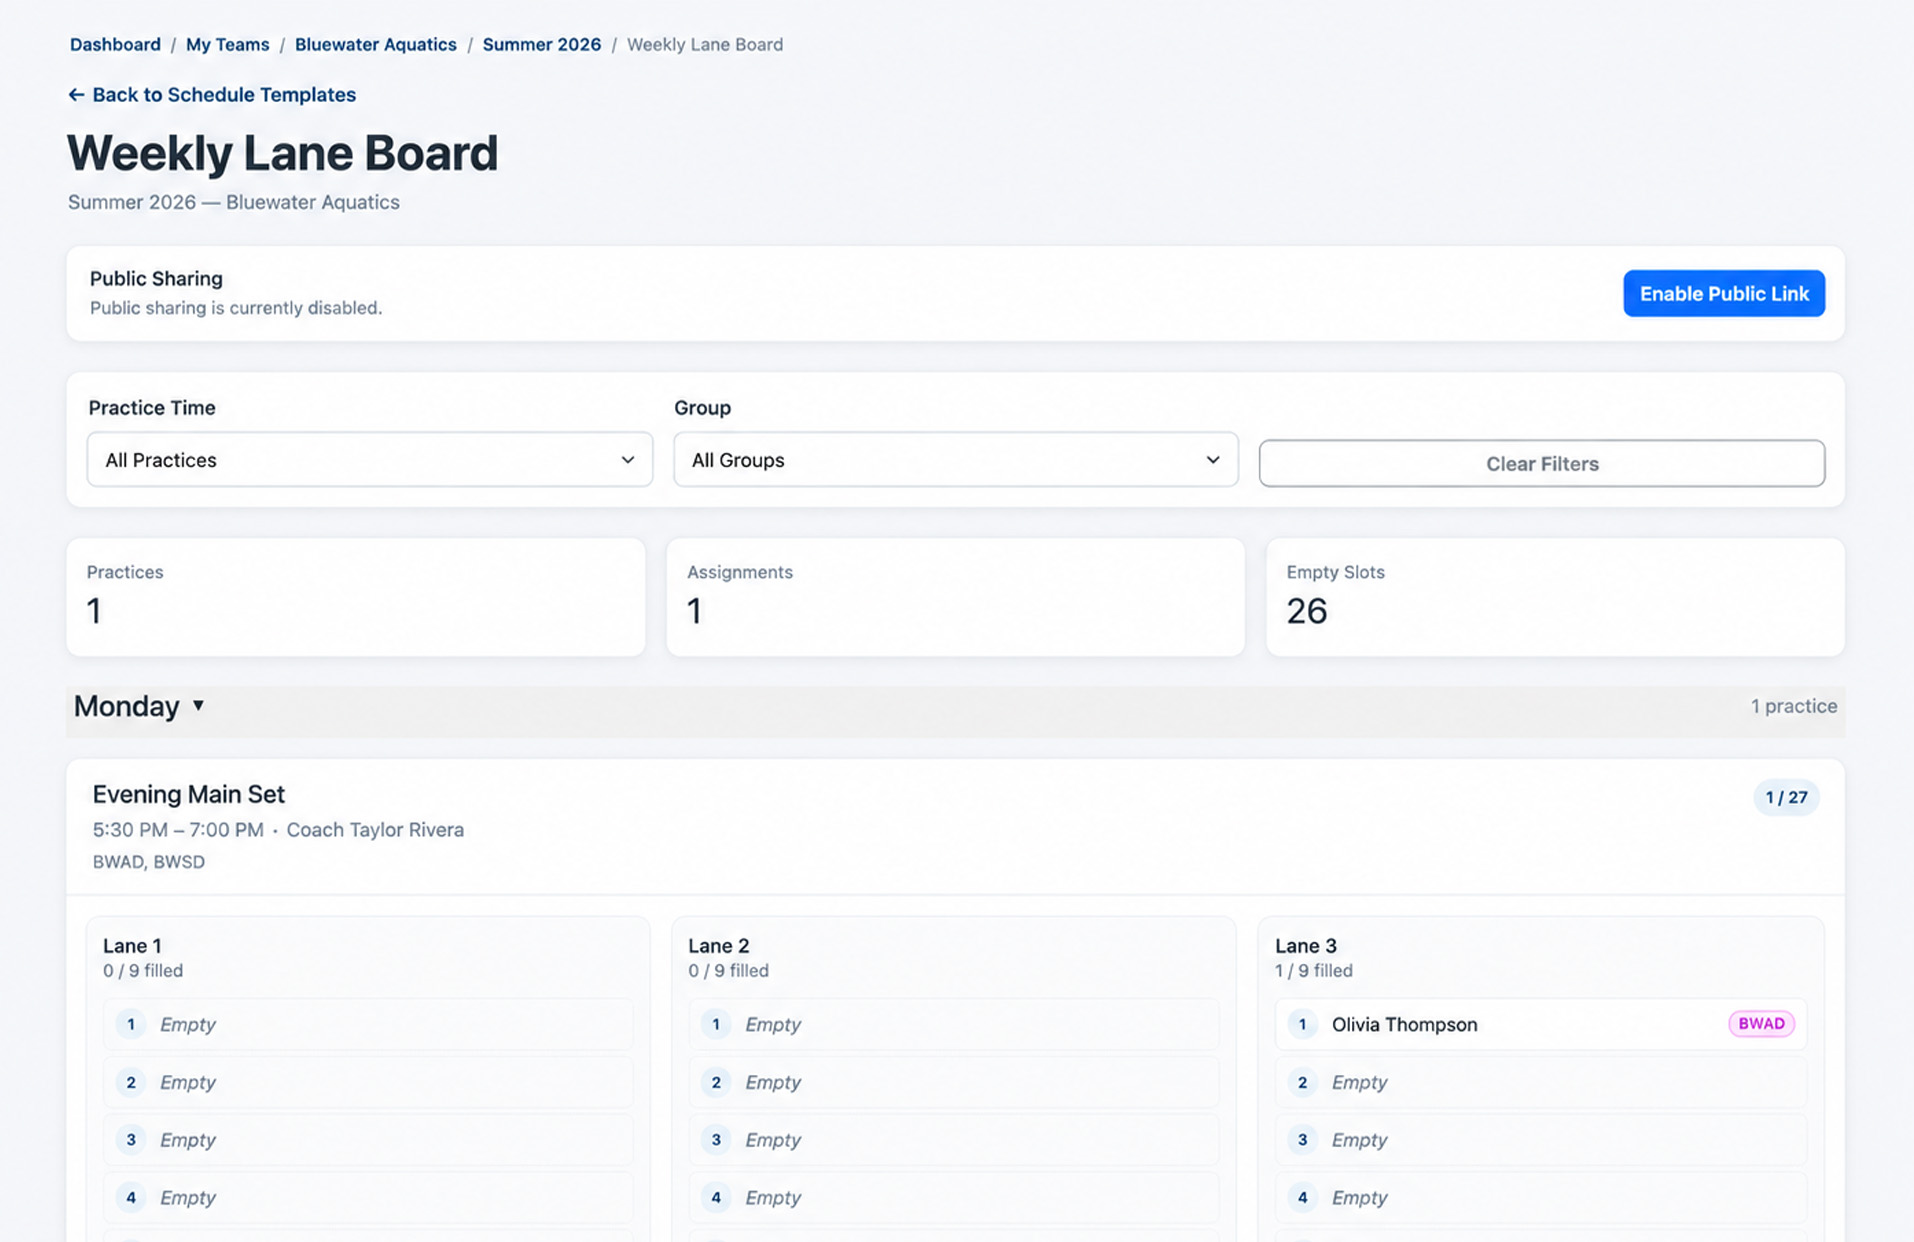
Task: Click '0 / 9 filled' under Lane 1
Action: pos(143,971)
